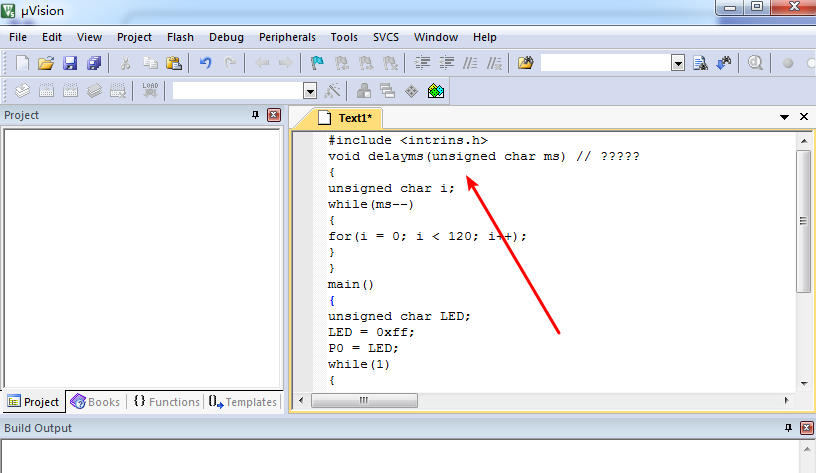Open the editor tab list dropdown arrow

pyautogui.click(x=784, y=117)
